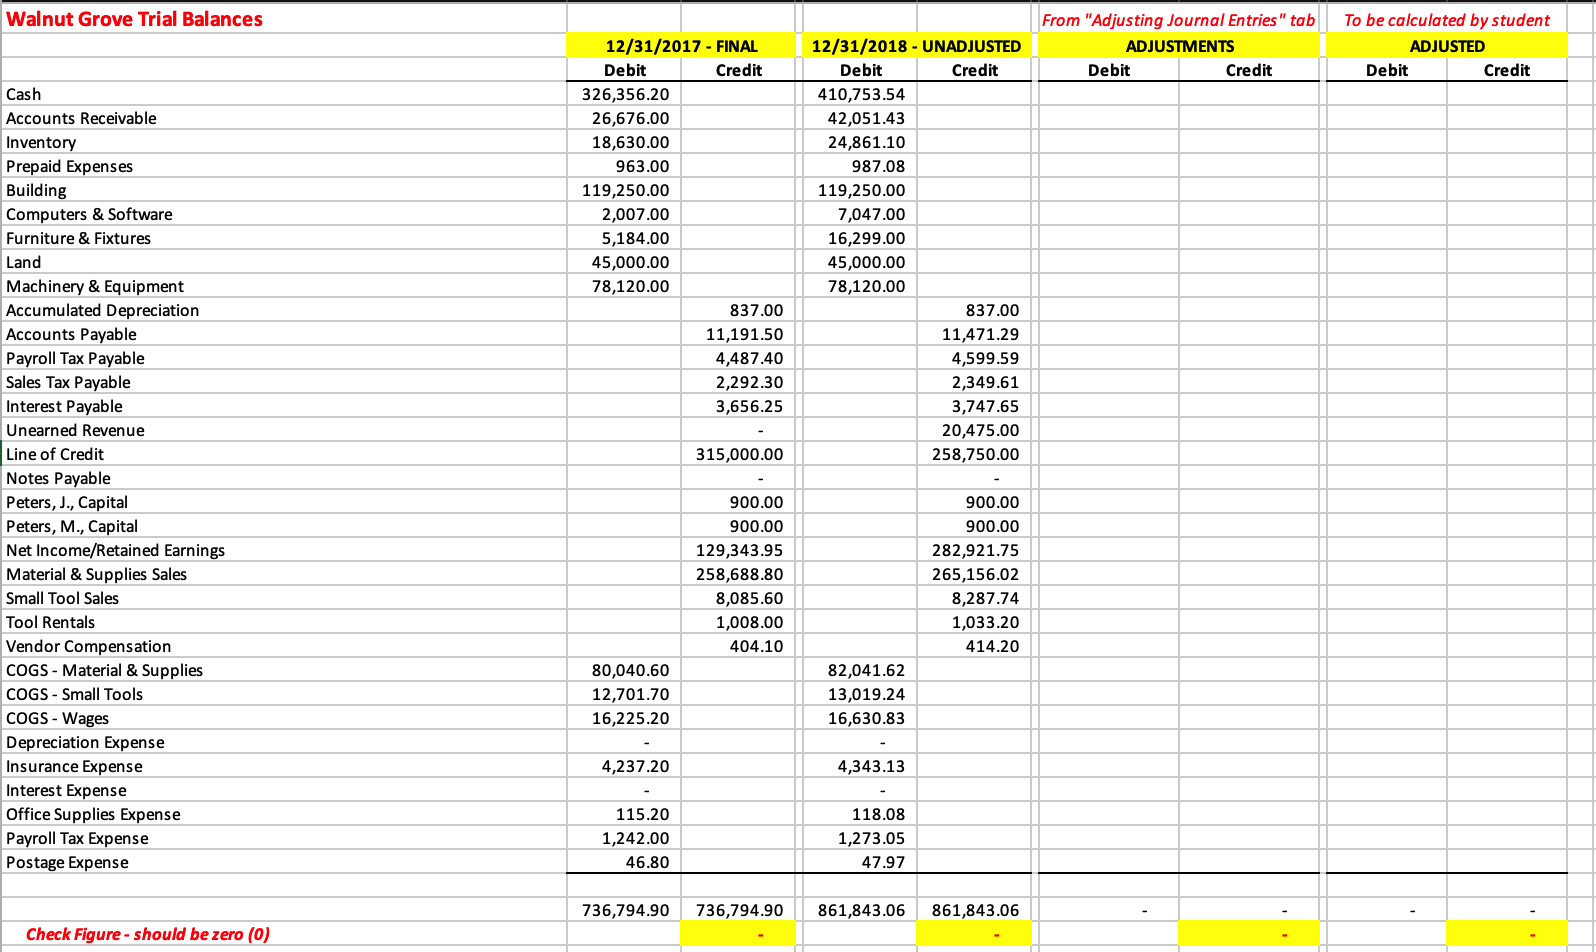
Task: Click Adjusted Debit cell in the Cash row
Action: (1387, 94)
